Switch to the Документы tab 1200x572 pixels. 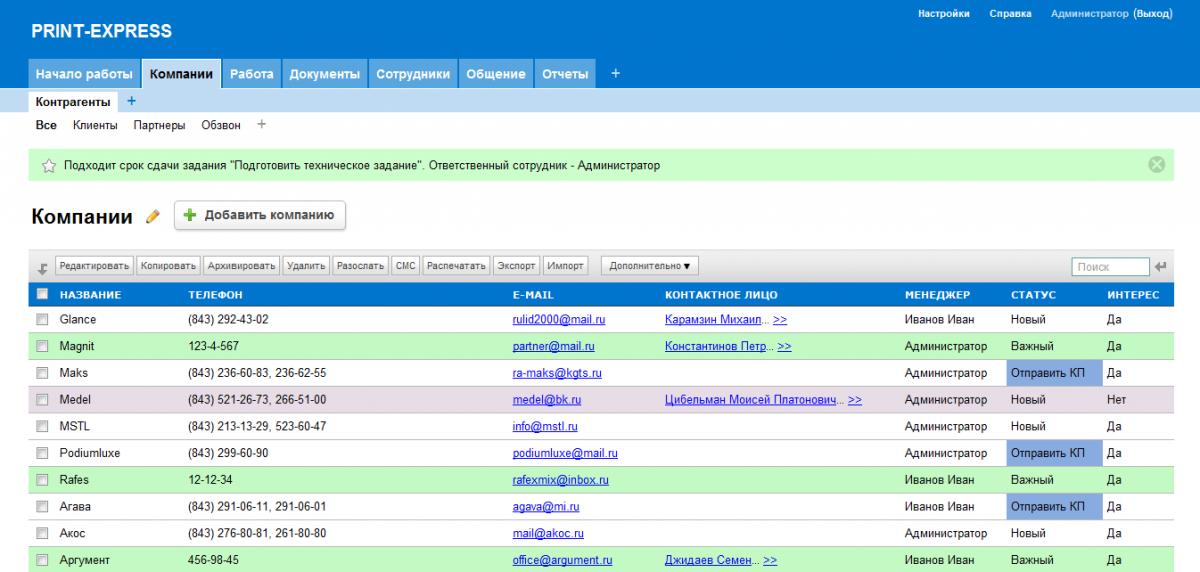coord(324,74)
